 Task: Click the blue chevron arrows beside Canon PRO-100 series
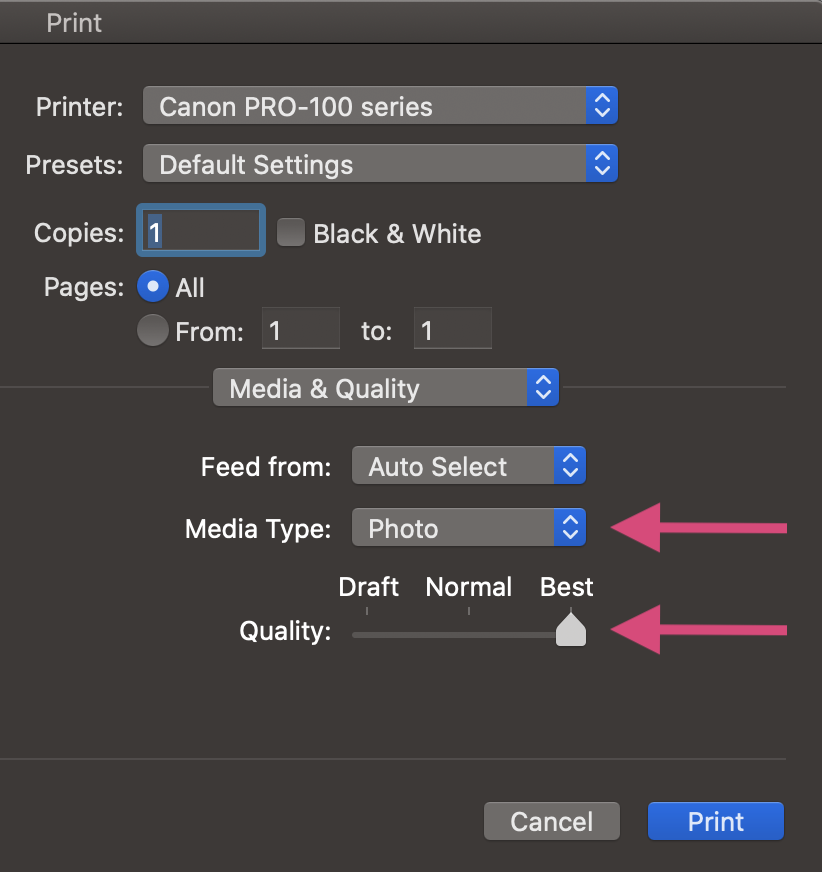[602, 105]
